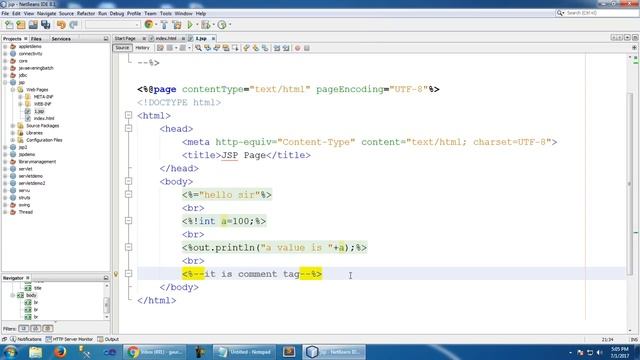Minimize the Projects panel window group

[106, 39]
